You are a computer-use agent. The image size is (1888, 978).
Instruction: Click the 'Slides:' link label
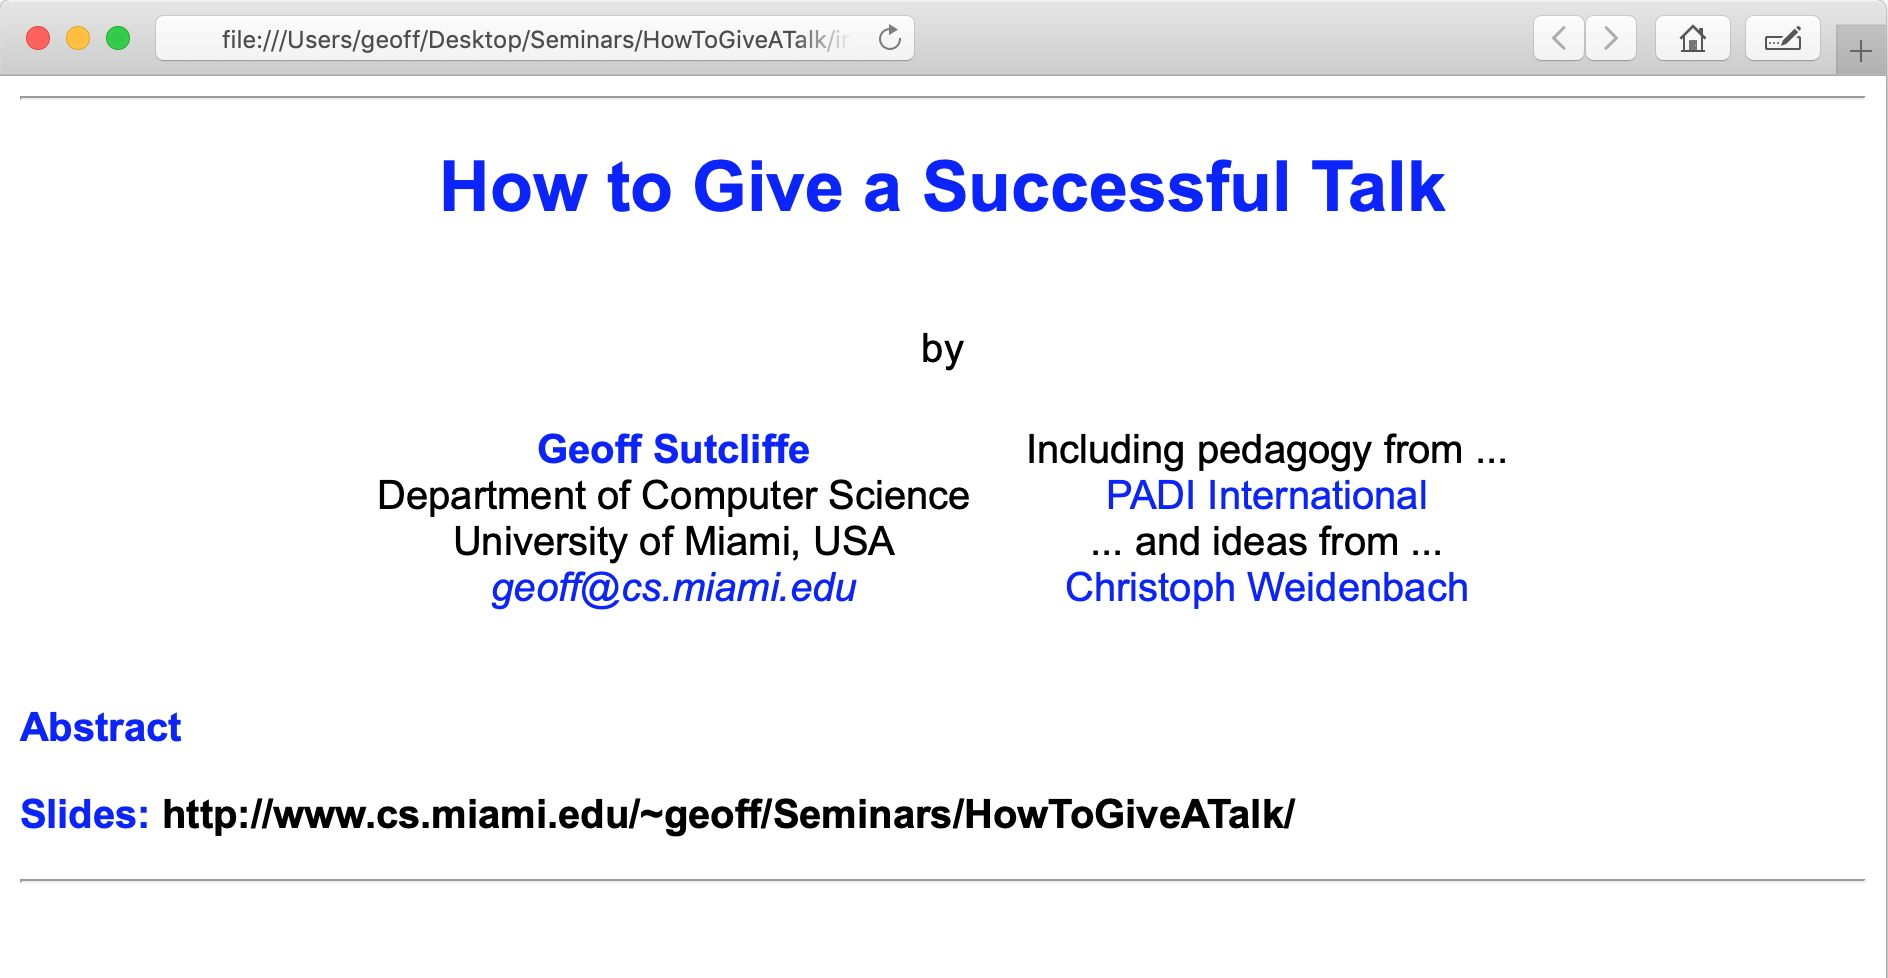85,815
